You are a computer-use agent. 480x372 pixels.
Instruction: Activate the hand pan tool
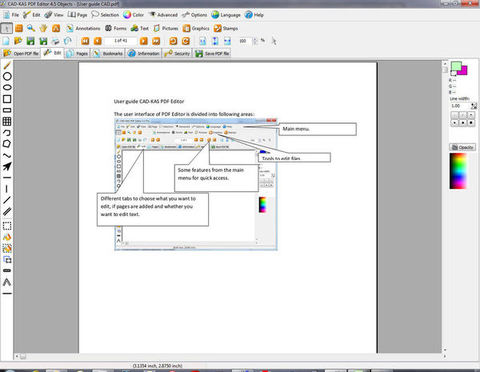43,28
